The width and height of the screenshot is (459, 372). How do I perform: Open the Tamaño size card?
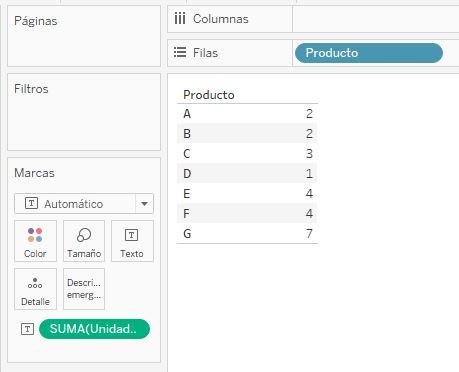pyautogui.click(x=84, y=241)
